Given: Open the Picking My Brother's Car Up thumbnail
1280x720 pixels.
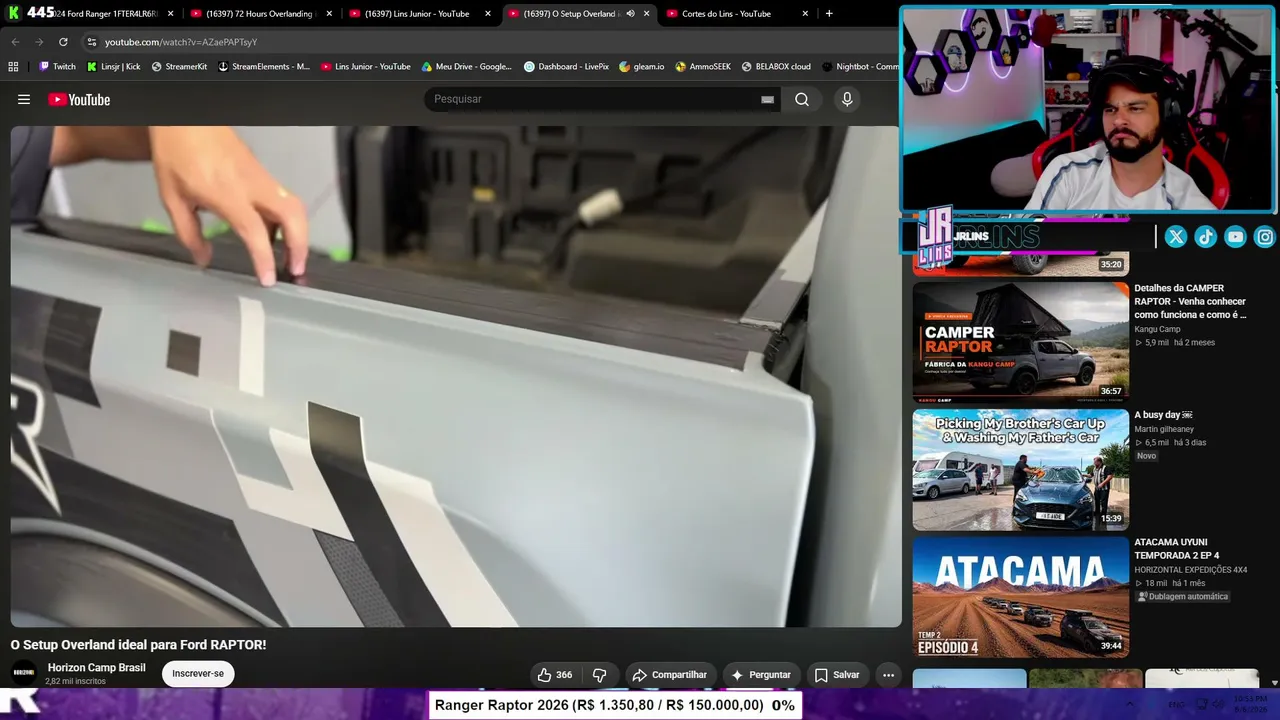Looking at the screenshot, I should click(x=1020, y=469).
